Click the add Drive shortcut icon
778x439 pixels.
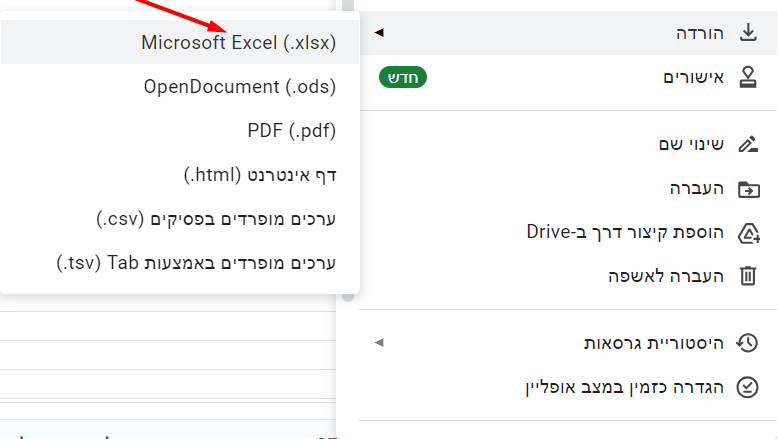point(747,233)
